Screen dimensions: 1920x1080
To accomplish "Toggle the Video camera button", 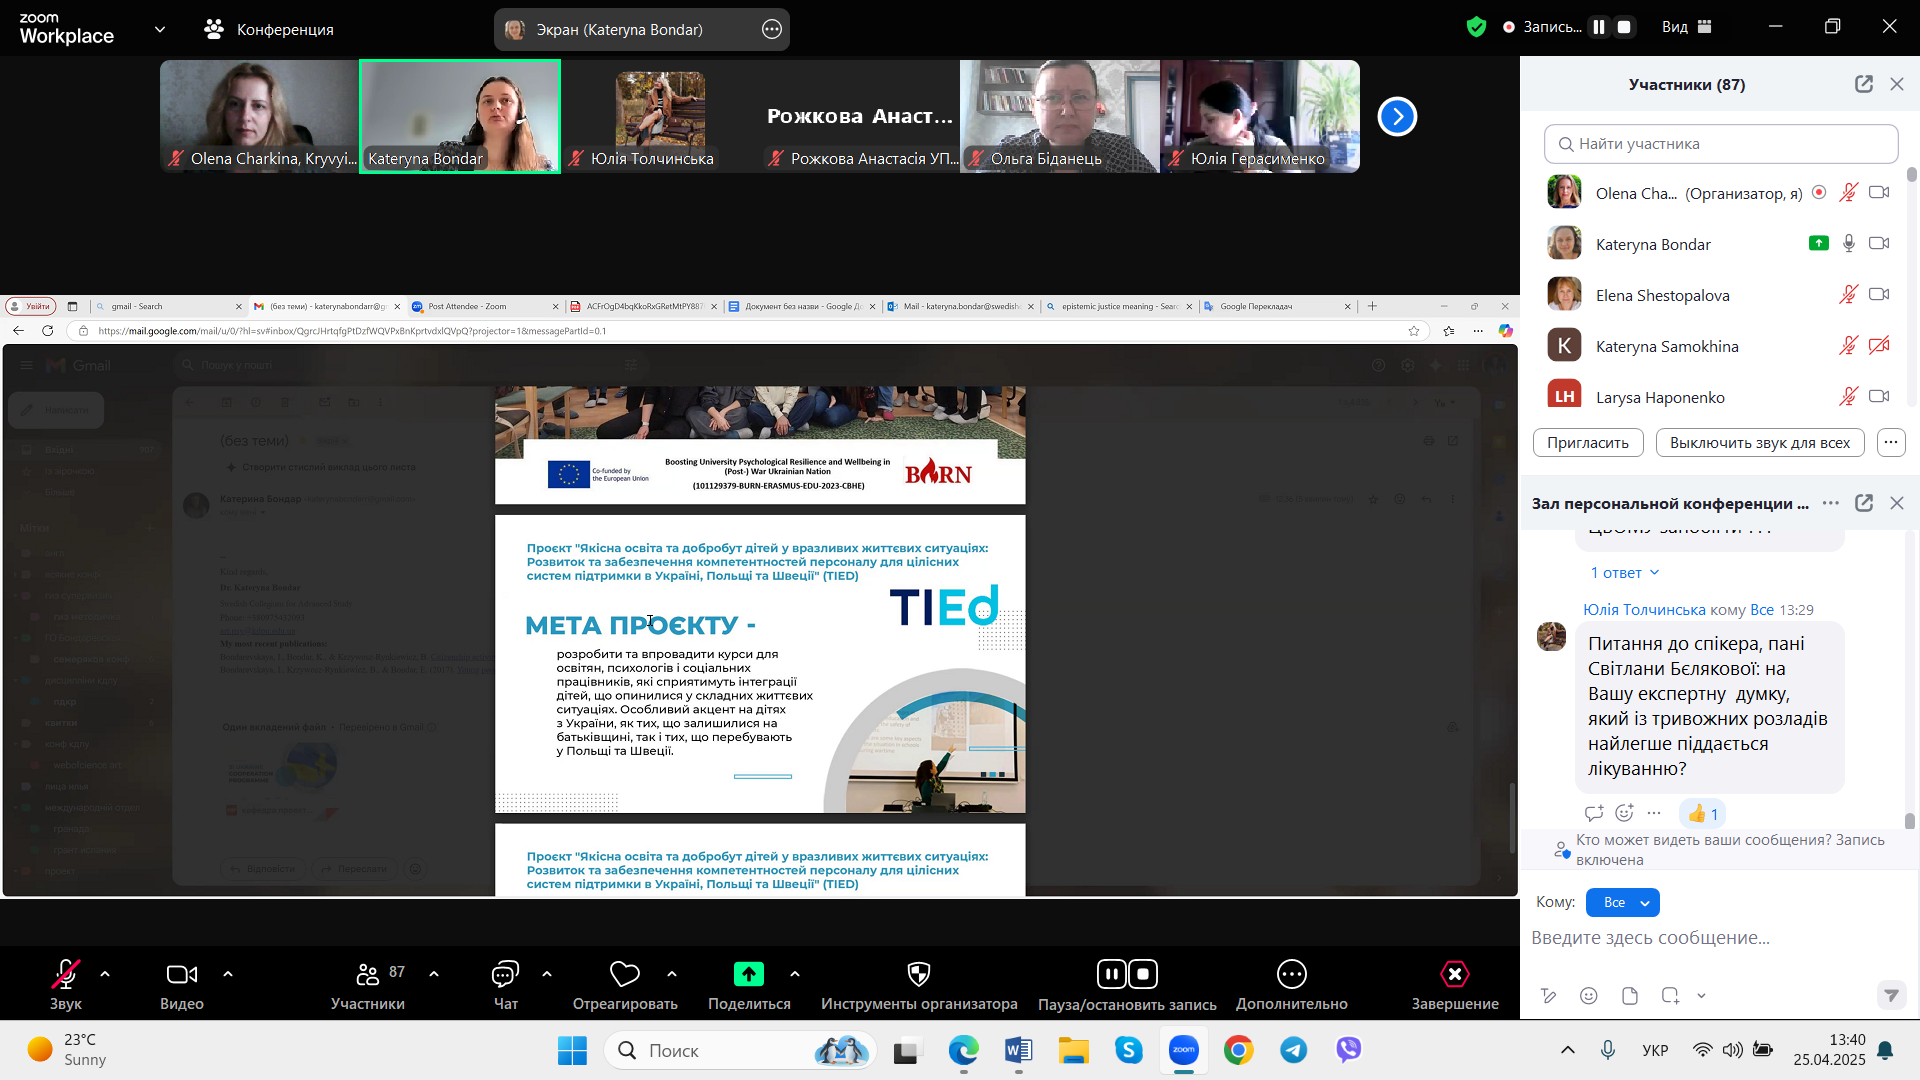I will (x=181, y=974).
